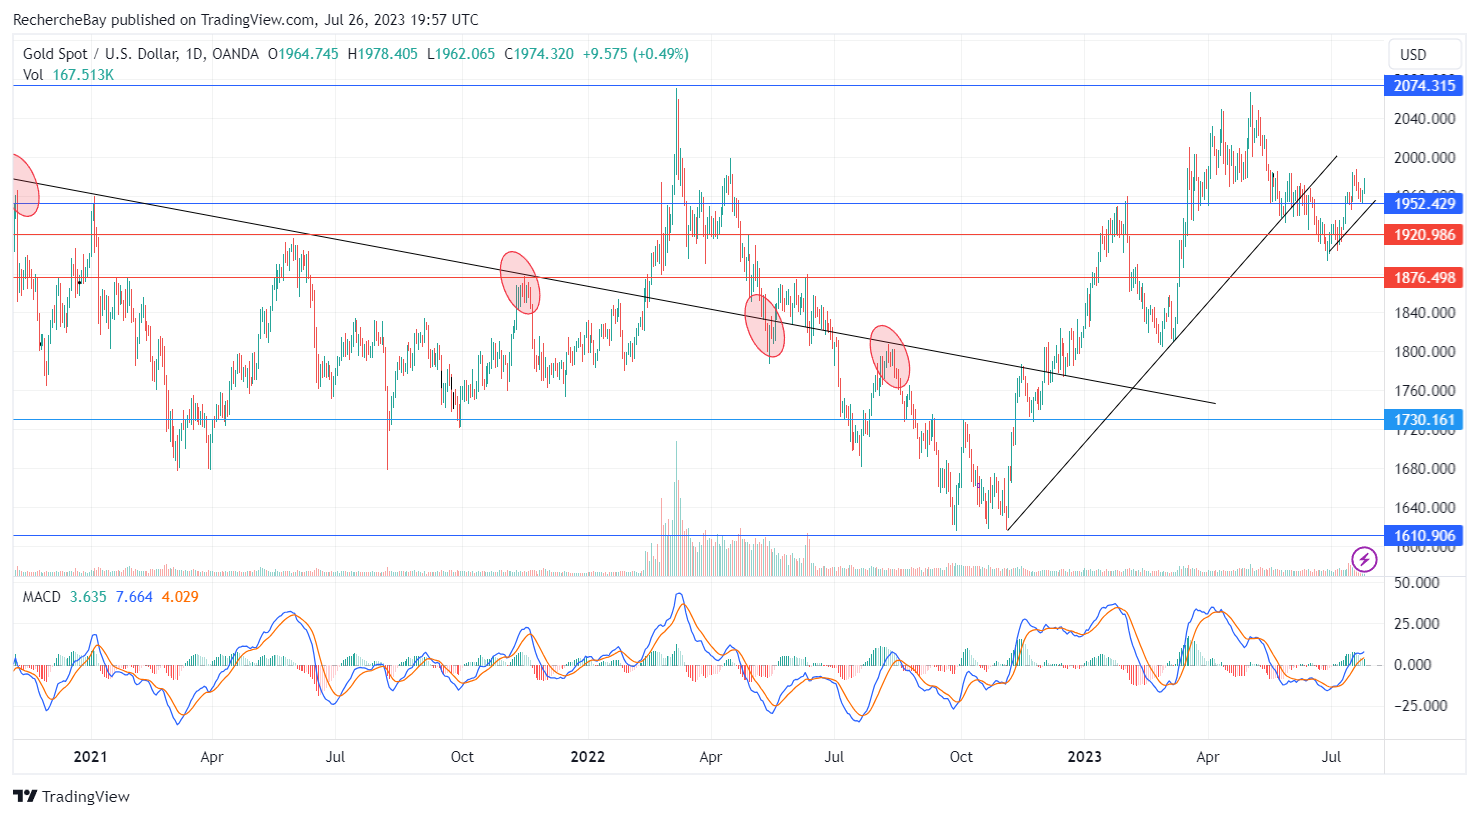This screenshot has width=1479, height=818.
Task: Select the red ellipse marker near August 2022
Action: tap(890, 356)
